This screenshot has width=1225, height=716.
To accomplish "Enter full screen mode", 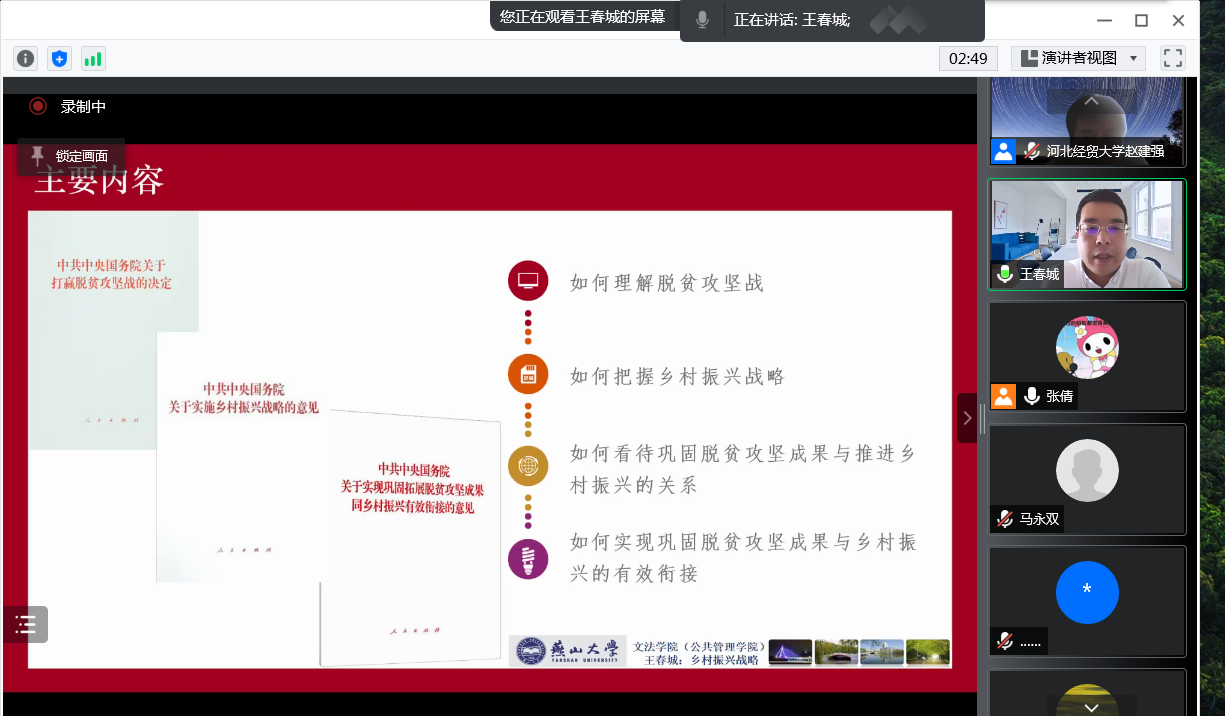I will (1172, 59).
